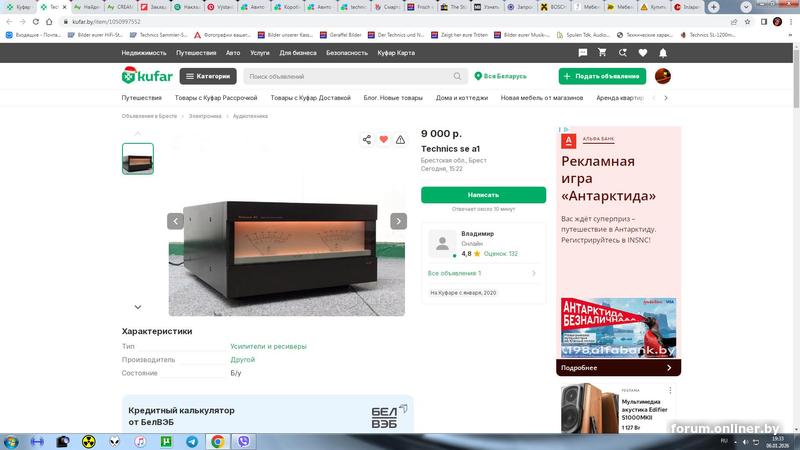Open the saved searches icon in header
800x450 pixels.
tap(622, 53)
